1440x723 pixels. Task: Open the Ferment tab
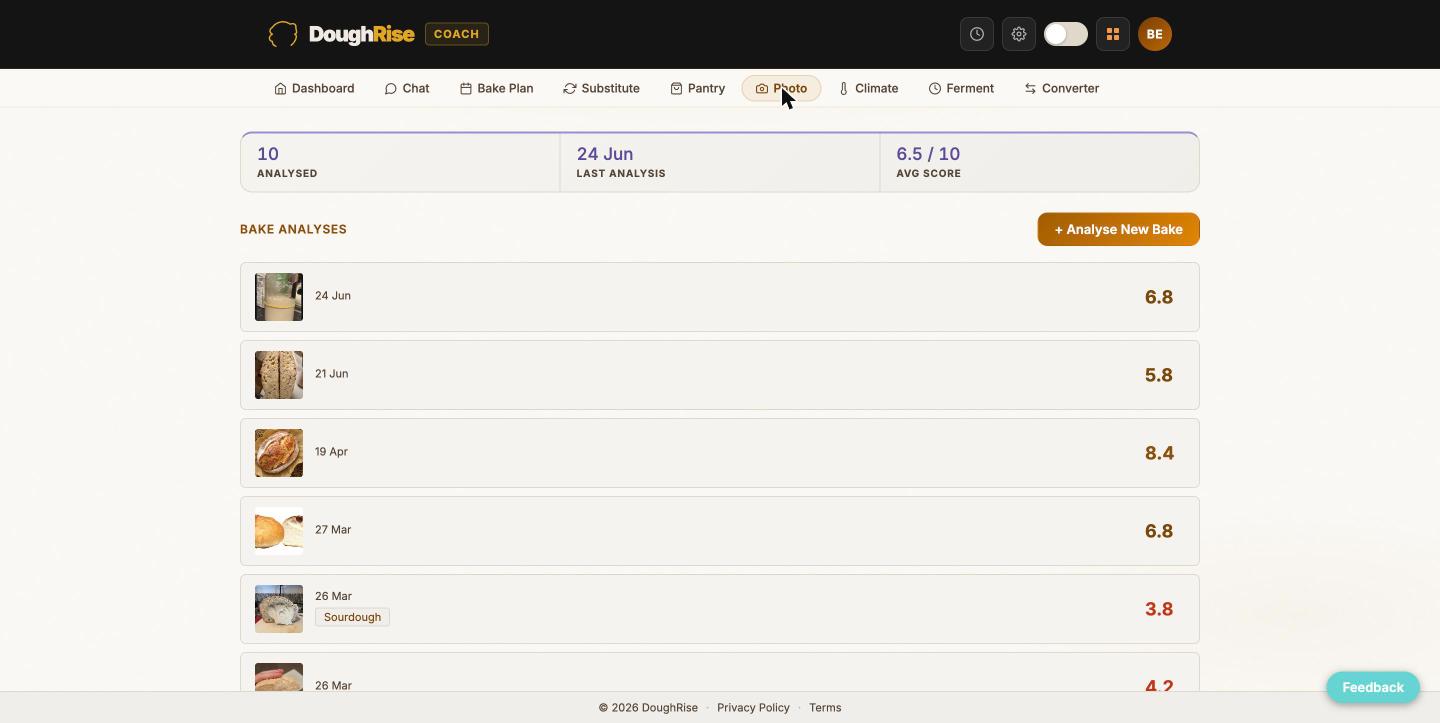tap(961, 88)
